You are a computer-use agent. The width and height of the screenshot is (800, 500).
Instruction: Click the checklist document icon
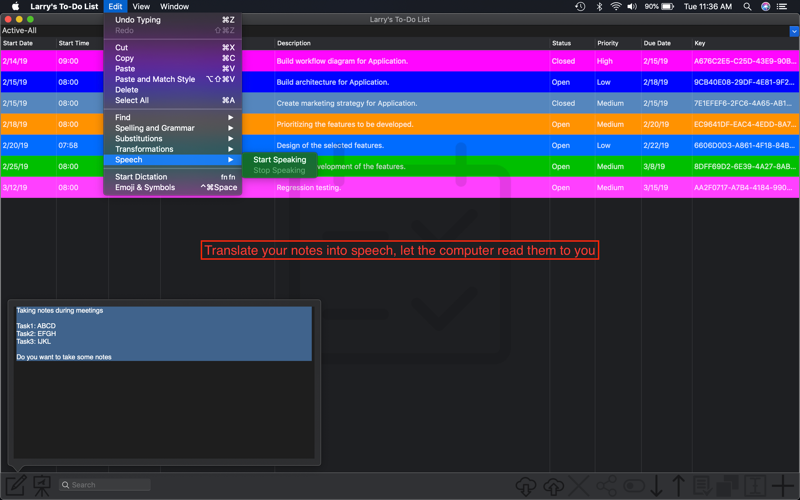tap(703, 486)
